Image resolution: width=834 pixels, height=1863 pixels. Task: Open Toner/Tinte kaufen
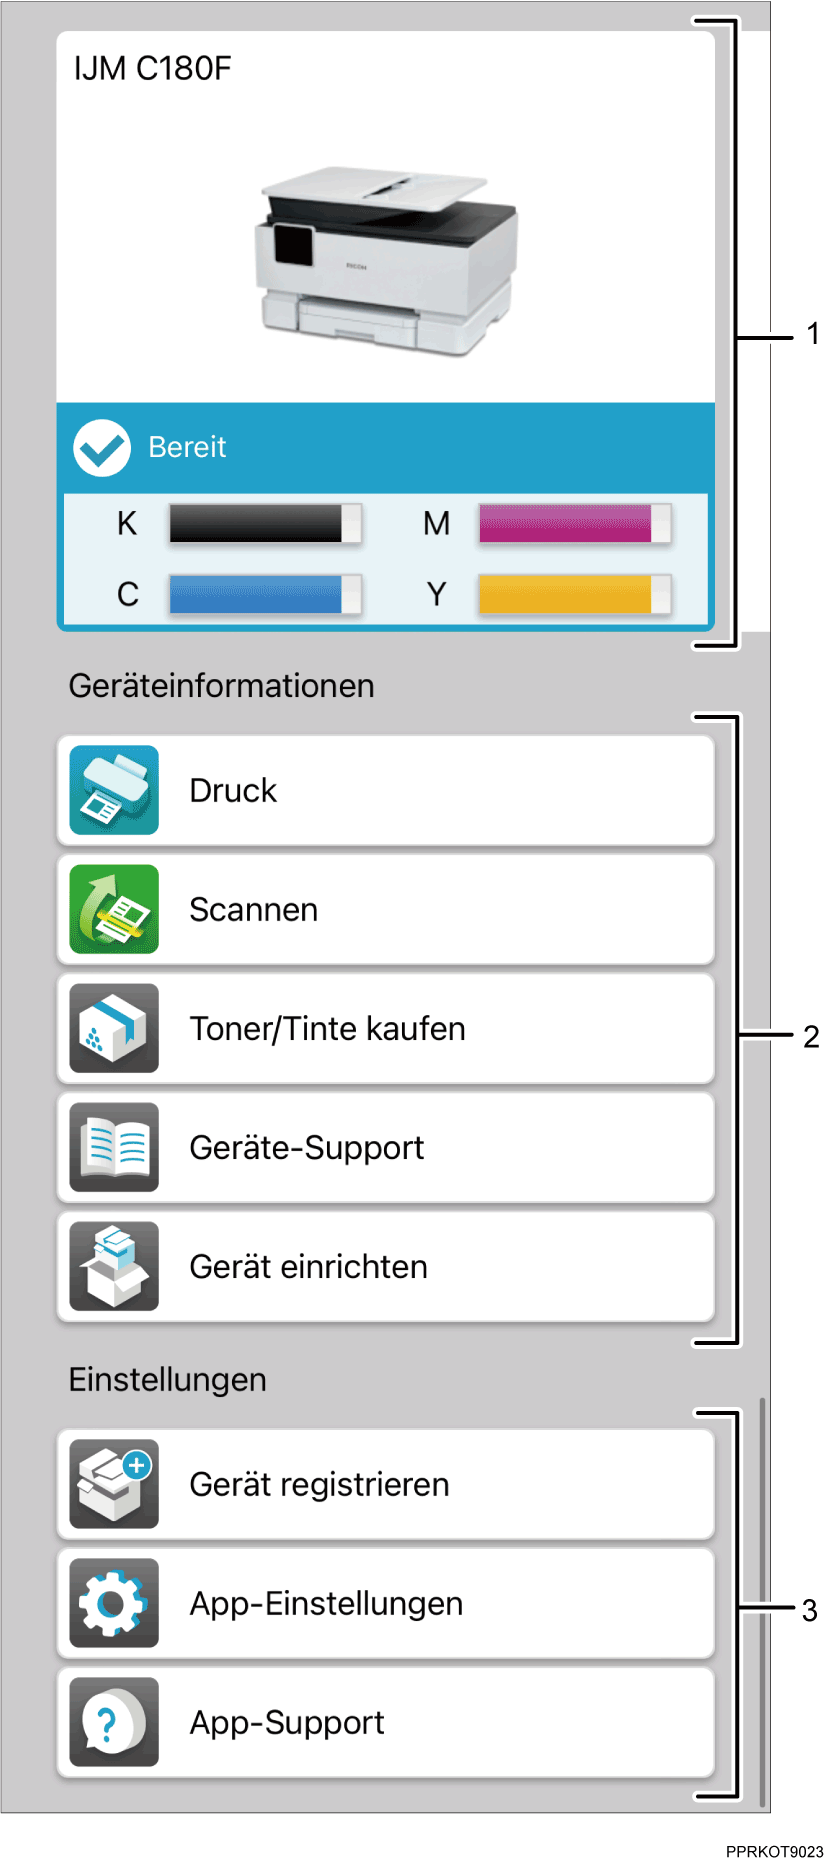[x=385, y=1028]
